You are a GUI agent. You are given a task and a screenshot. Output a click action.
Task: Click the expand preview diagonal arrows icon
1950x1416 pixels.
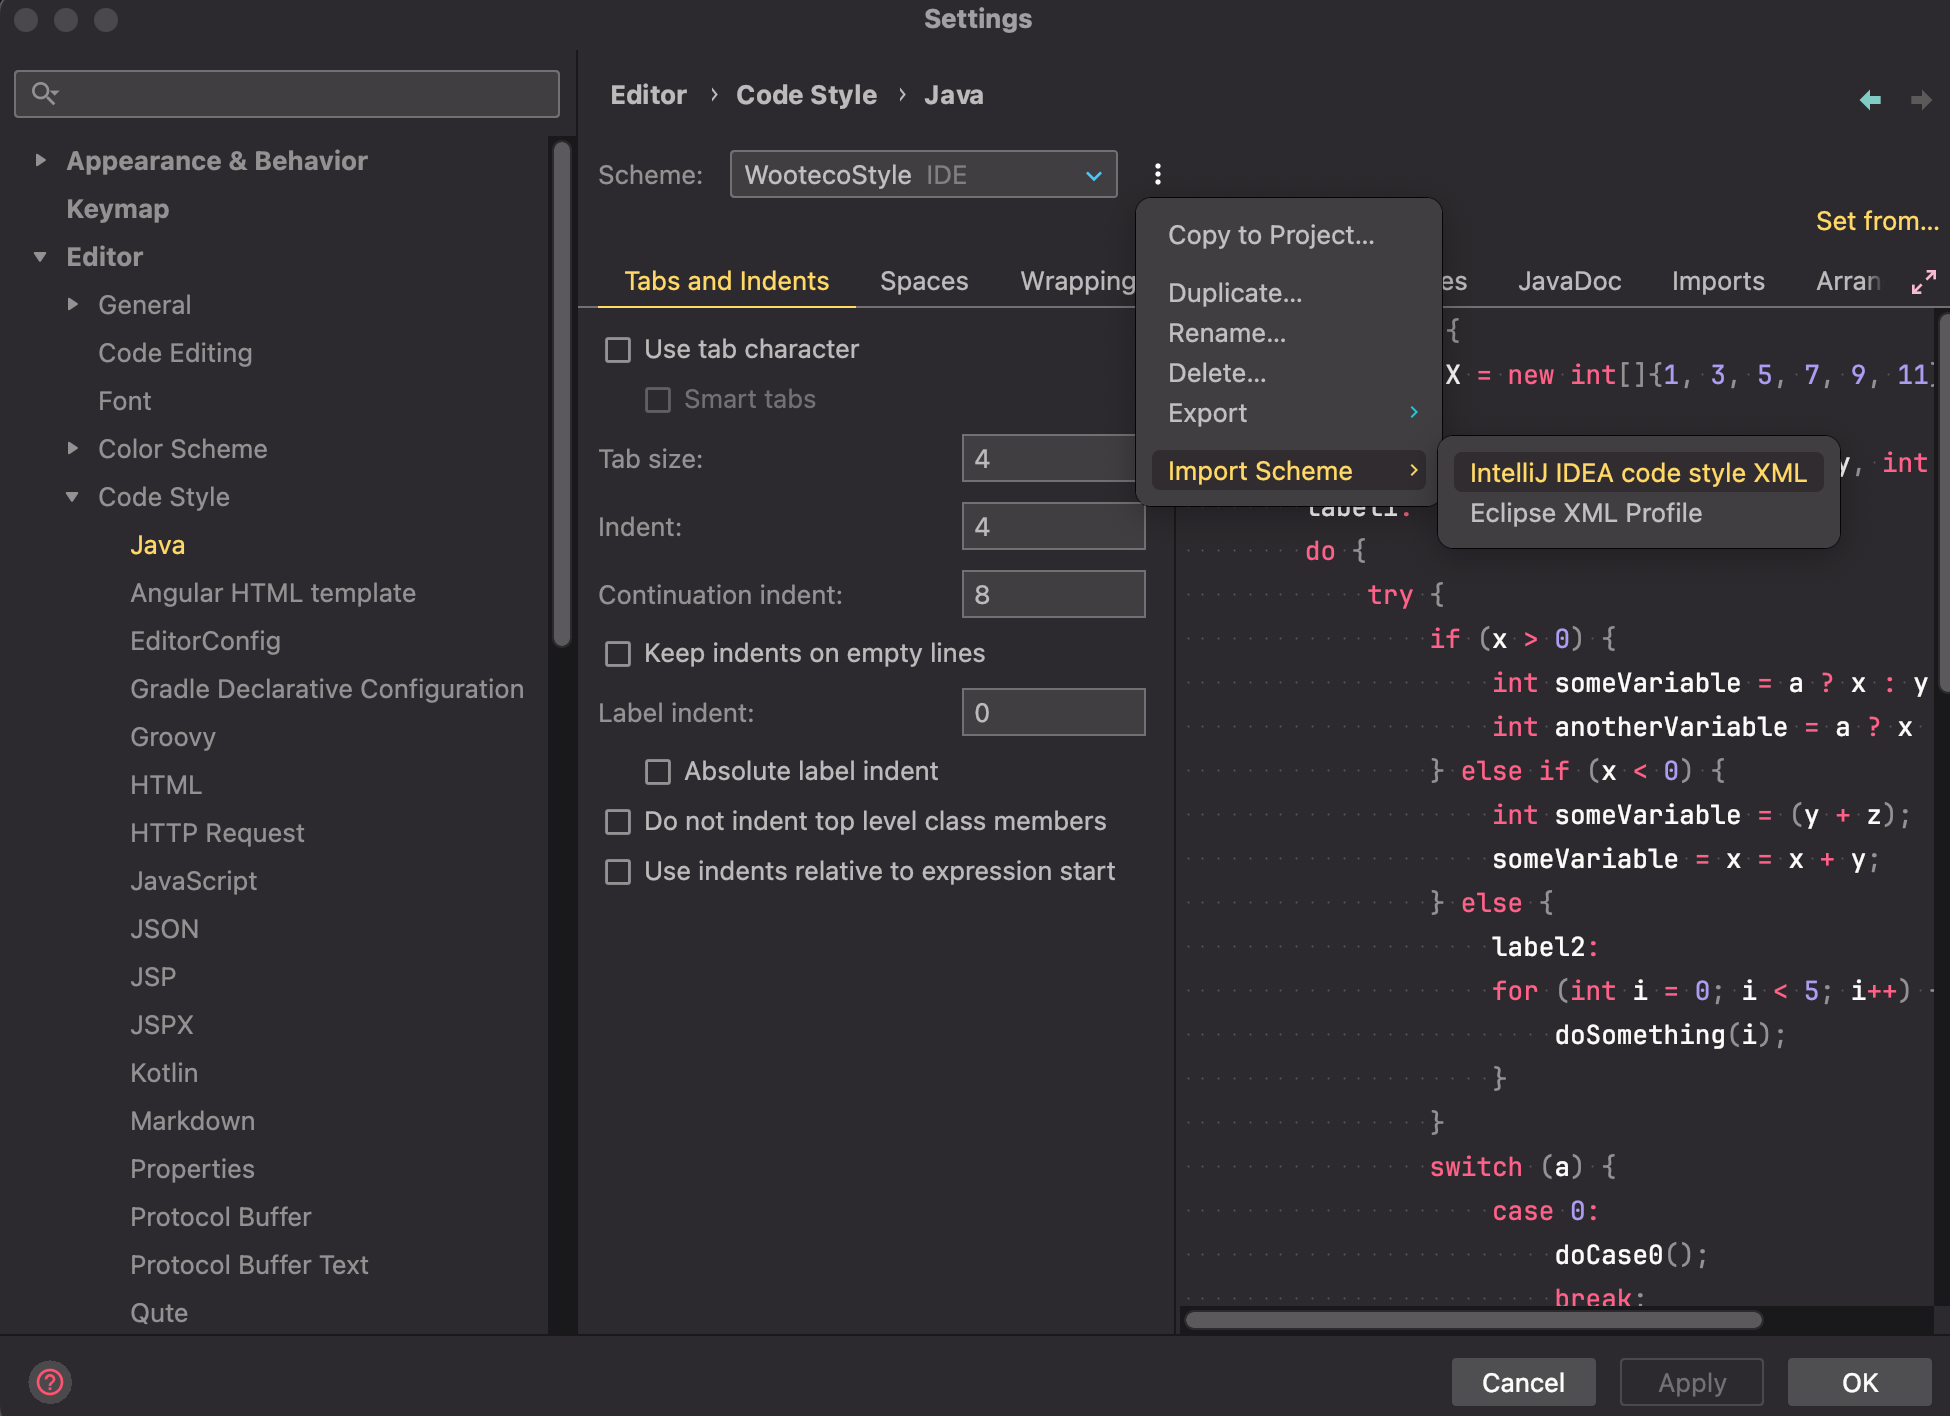point(1923,282)
